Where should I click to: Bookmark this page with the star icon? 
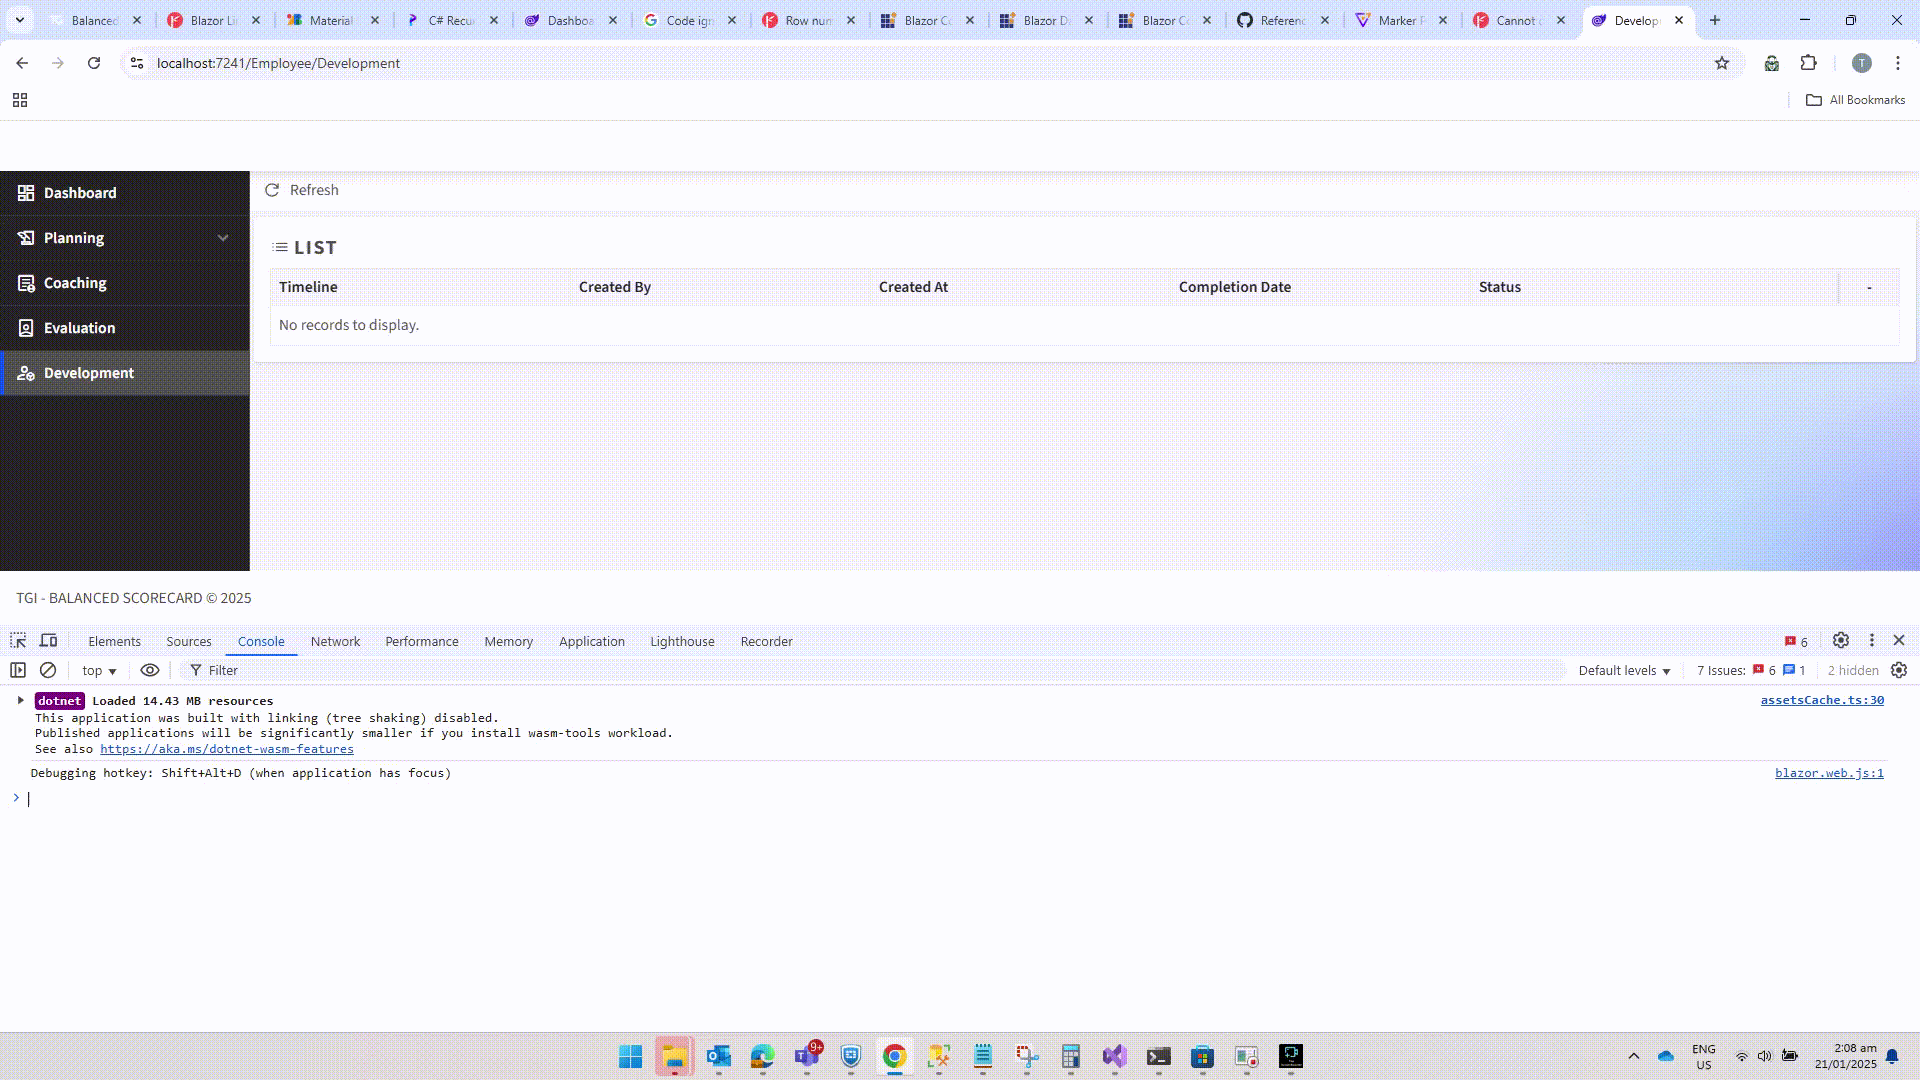pyautogui.click(x=1722, y=63)
